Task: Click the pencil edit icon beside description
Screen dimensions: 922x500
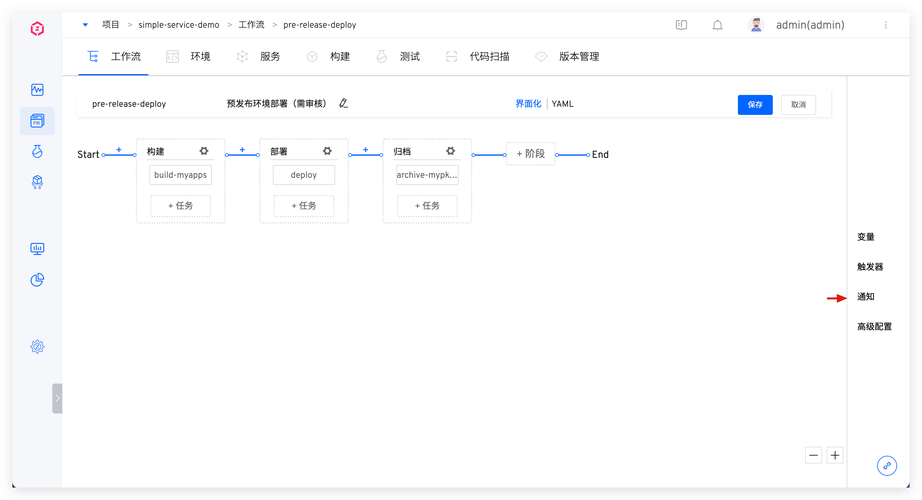Action: point(344,103)
